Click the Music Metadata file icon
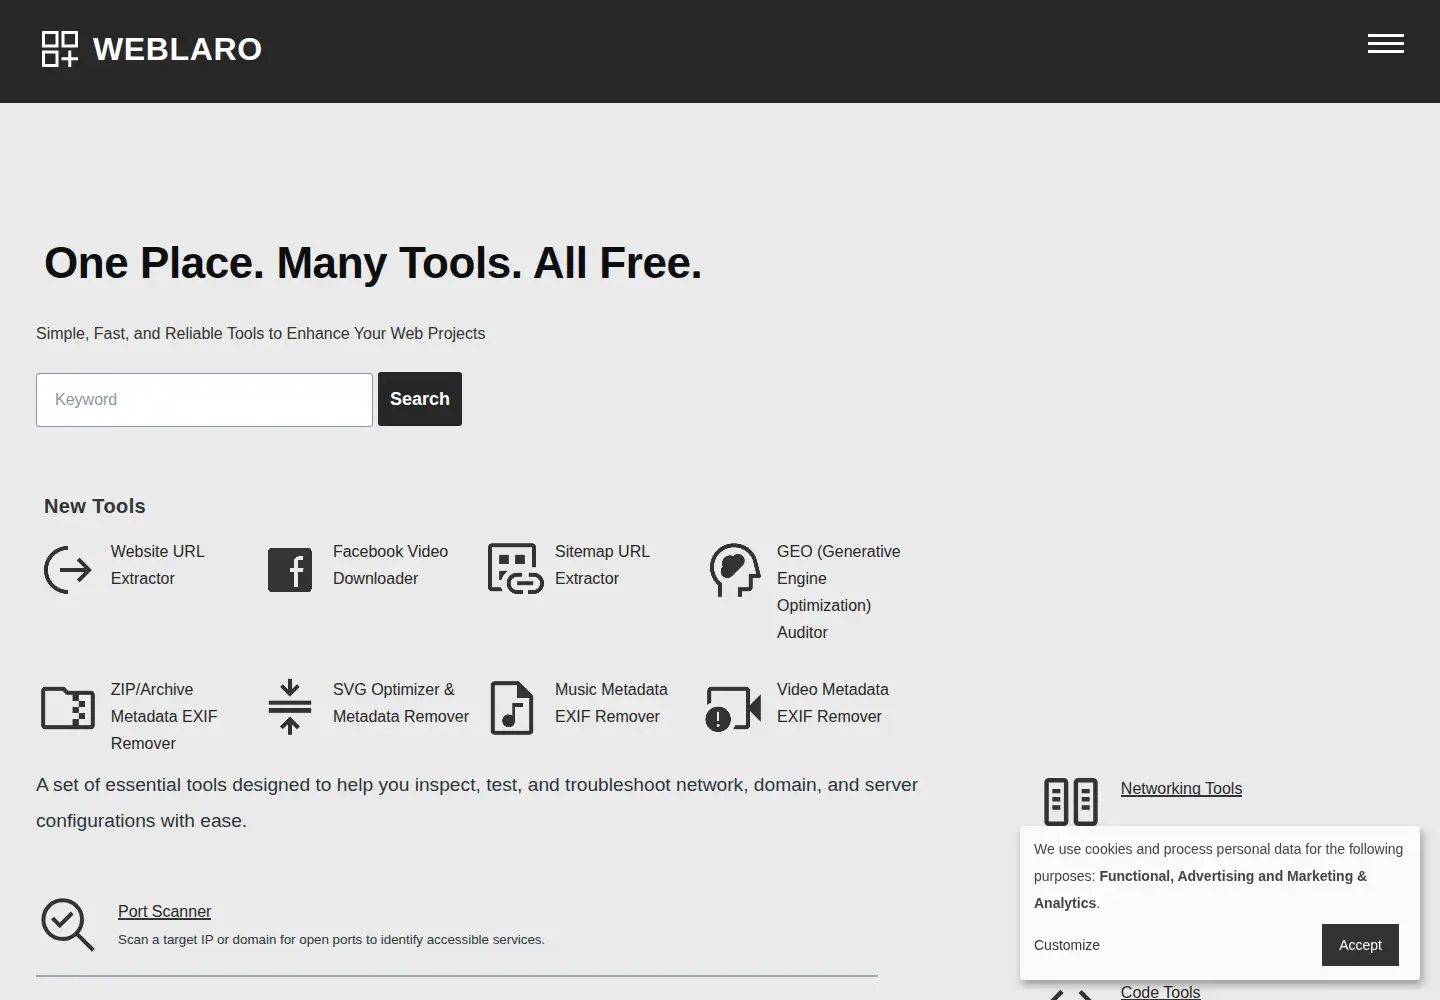Viewport: 1440px width, 1000px height. point(512,708)
